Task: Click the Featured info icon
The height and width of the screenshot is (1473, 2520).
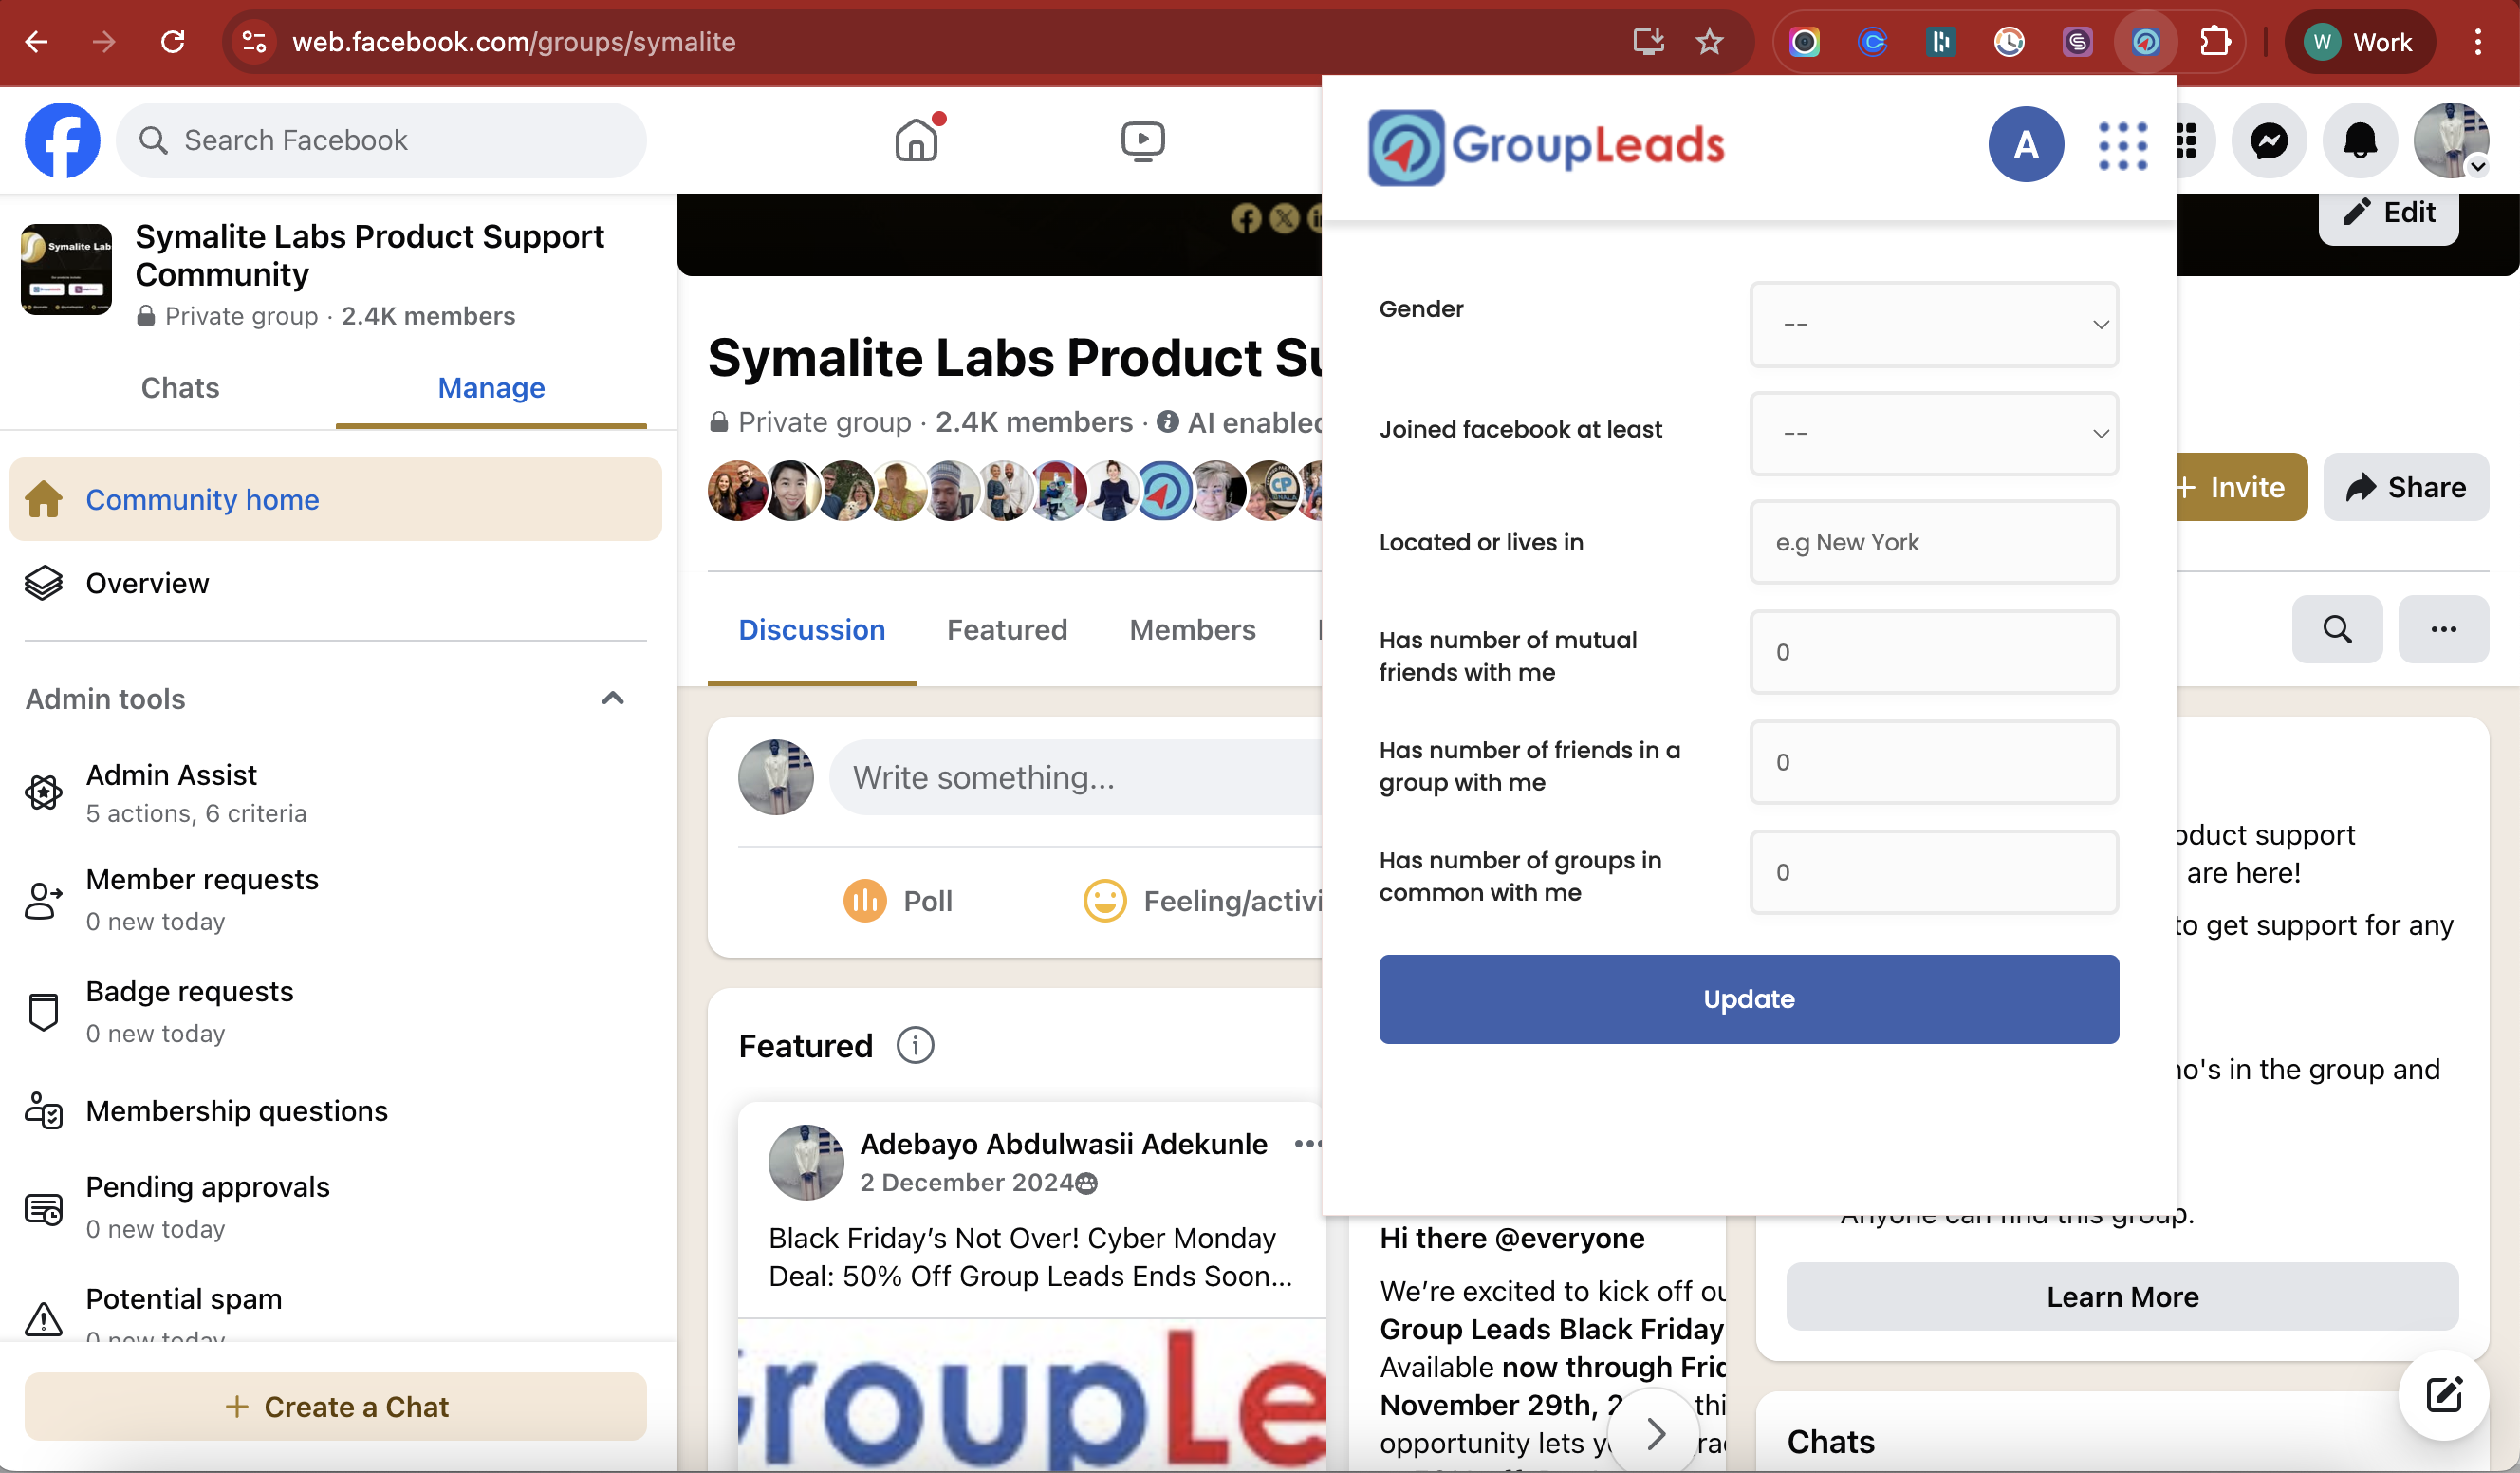Action: 915,1045
